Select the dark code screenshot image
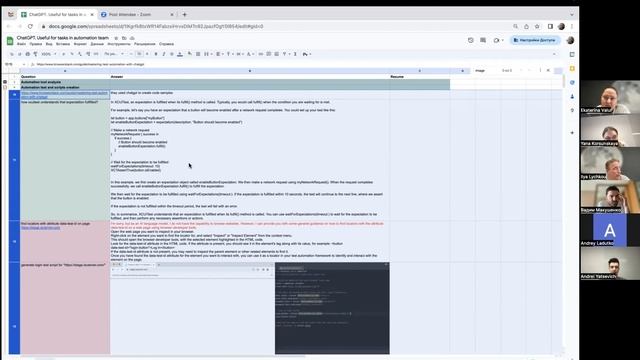Screen dimensions: 640x360 point(332,308)
